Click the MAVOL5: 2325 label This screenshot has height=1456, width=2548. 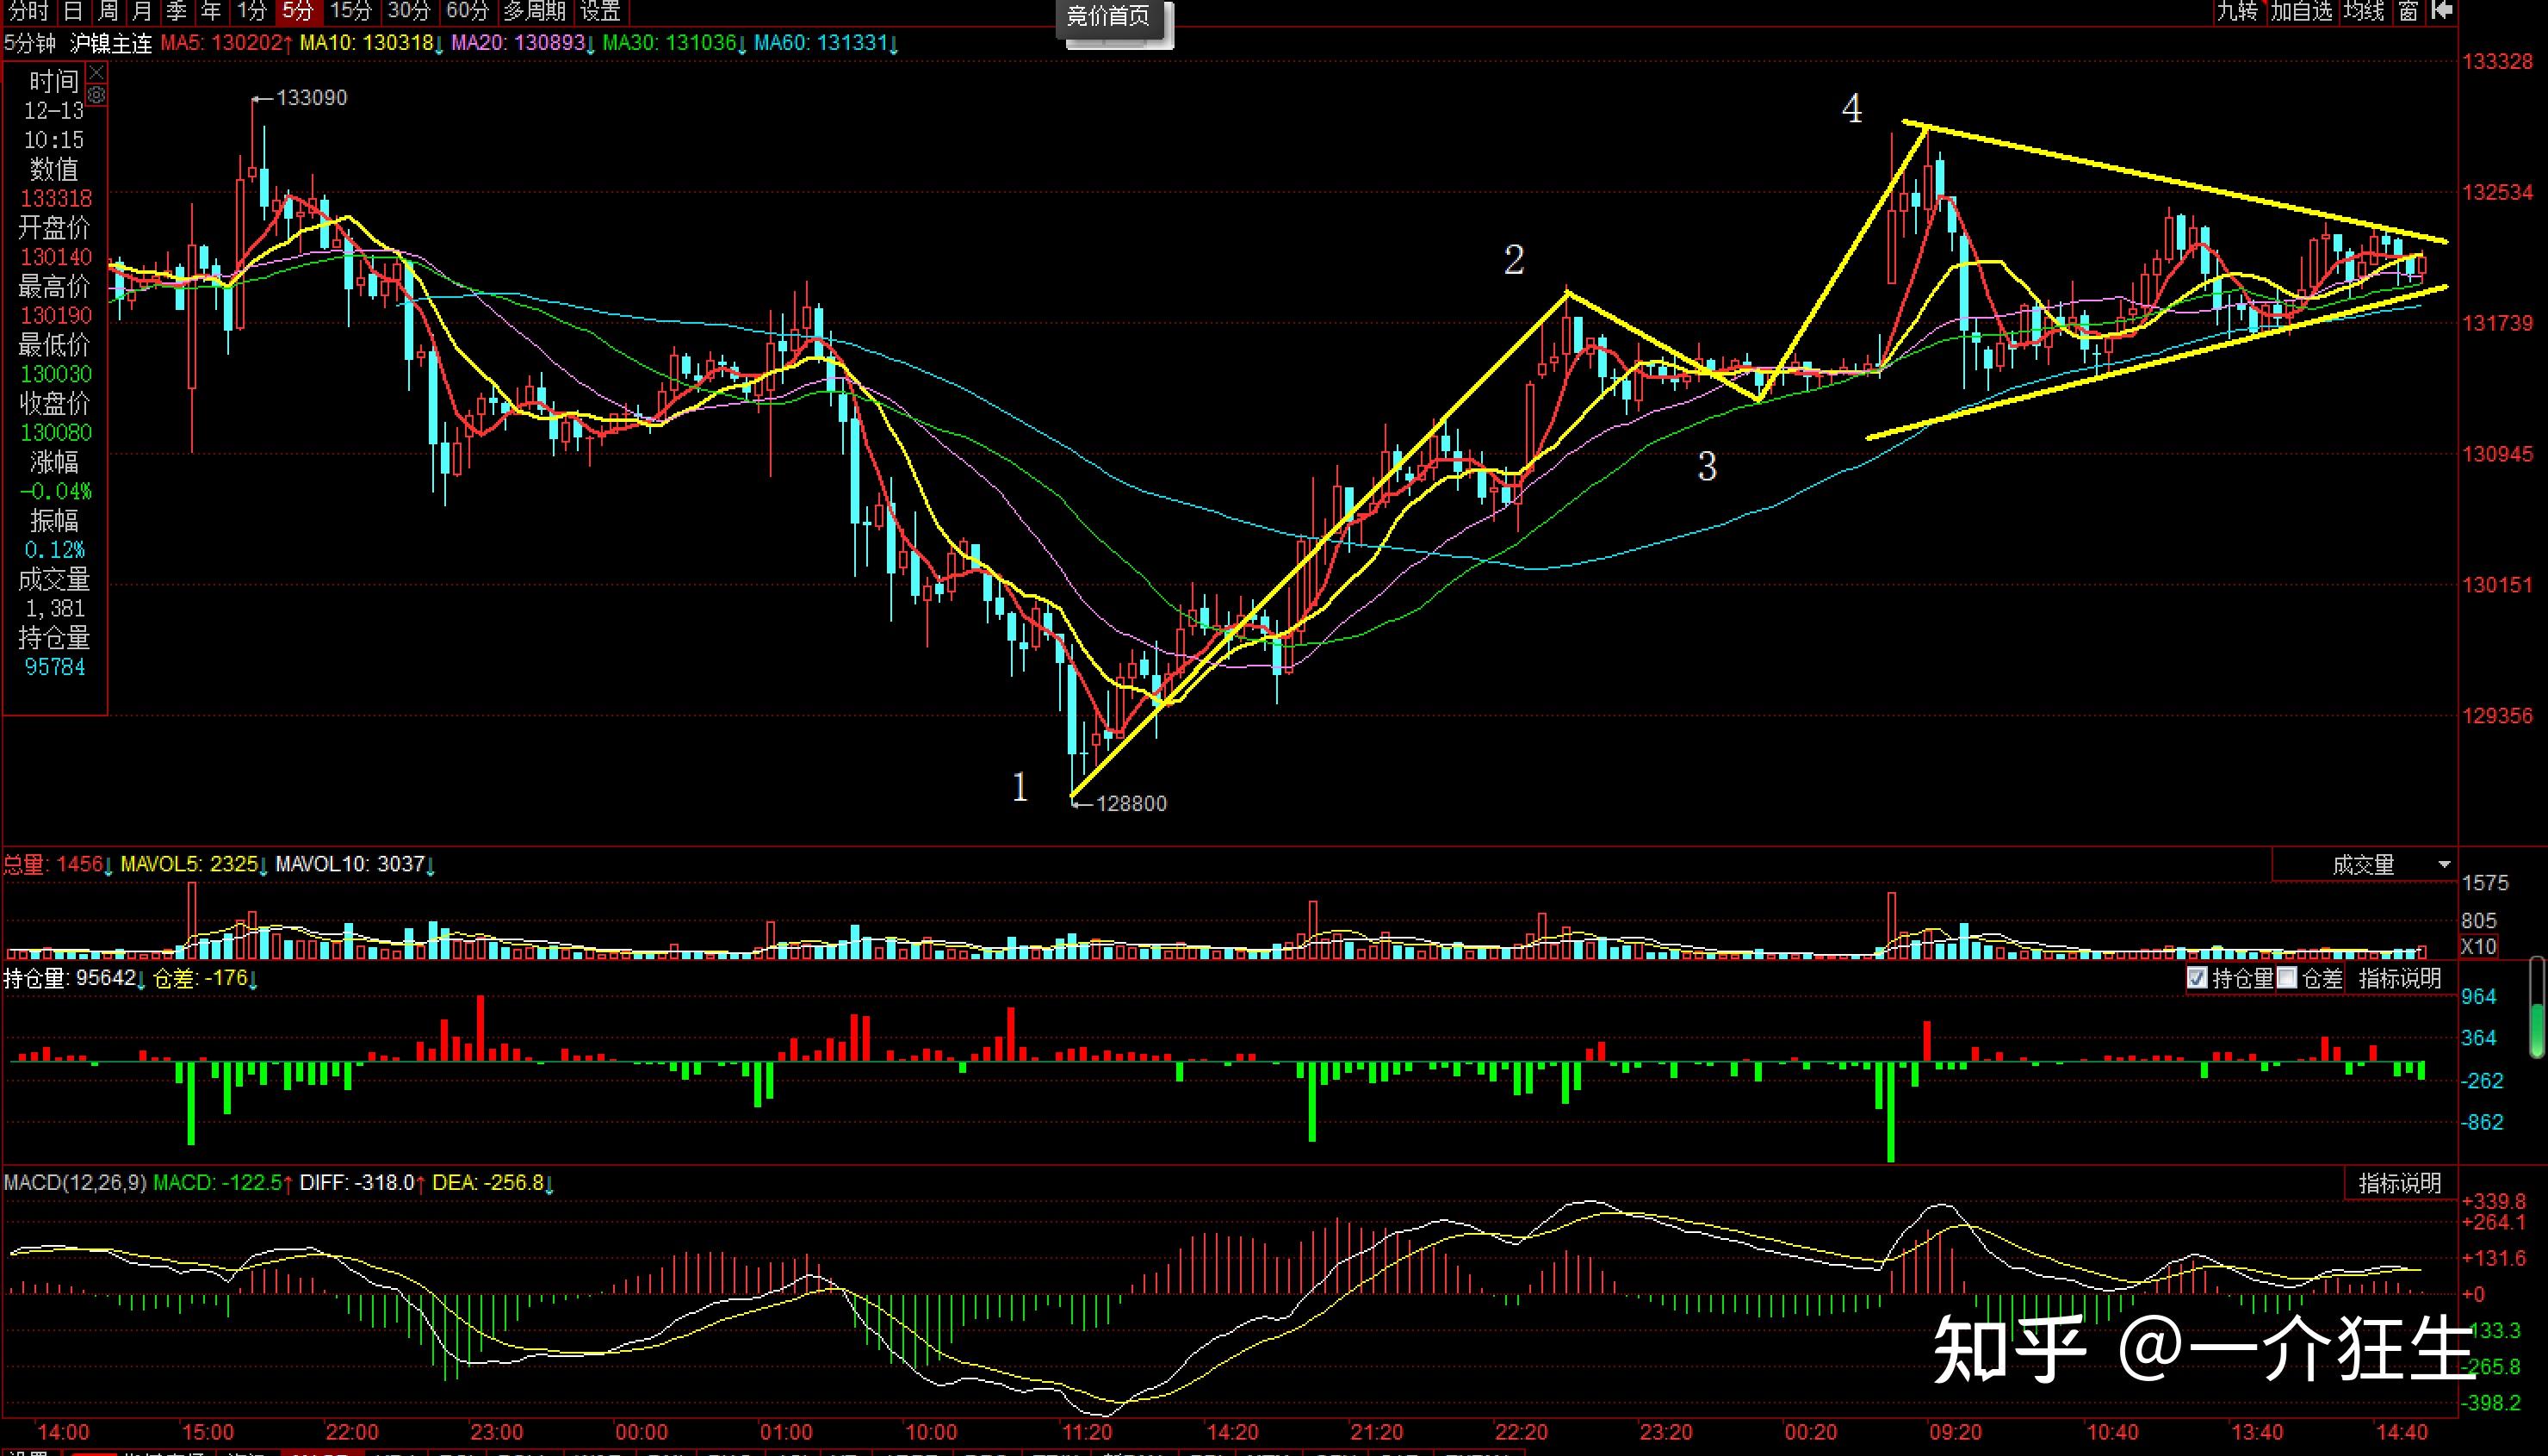point(194,864)
